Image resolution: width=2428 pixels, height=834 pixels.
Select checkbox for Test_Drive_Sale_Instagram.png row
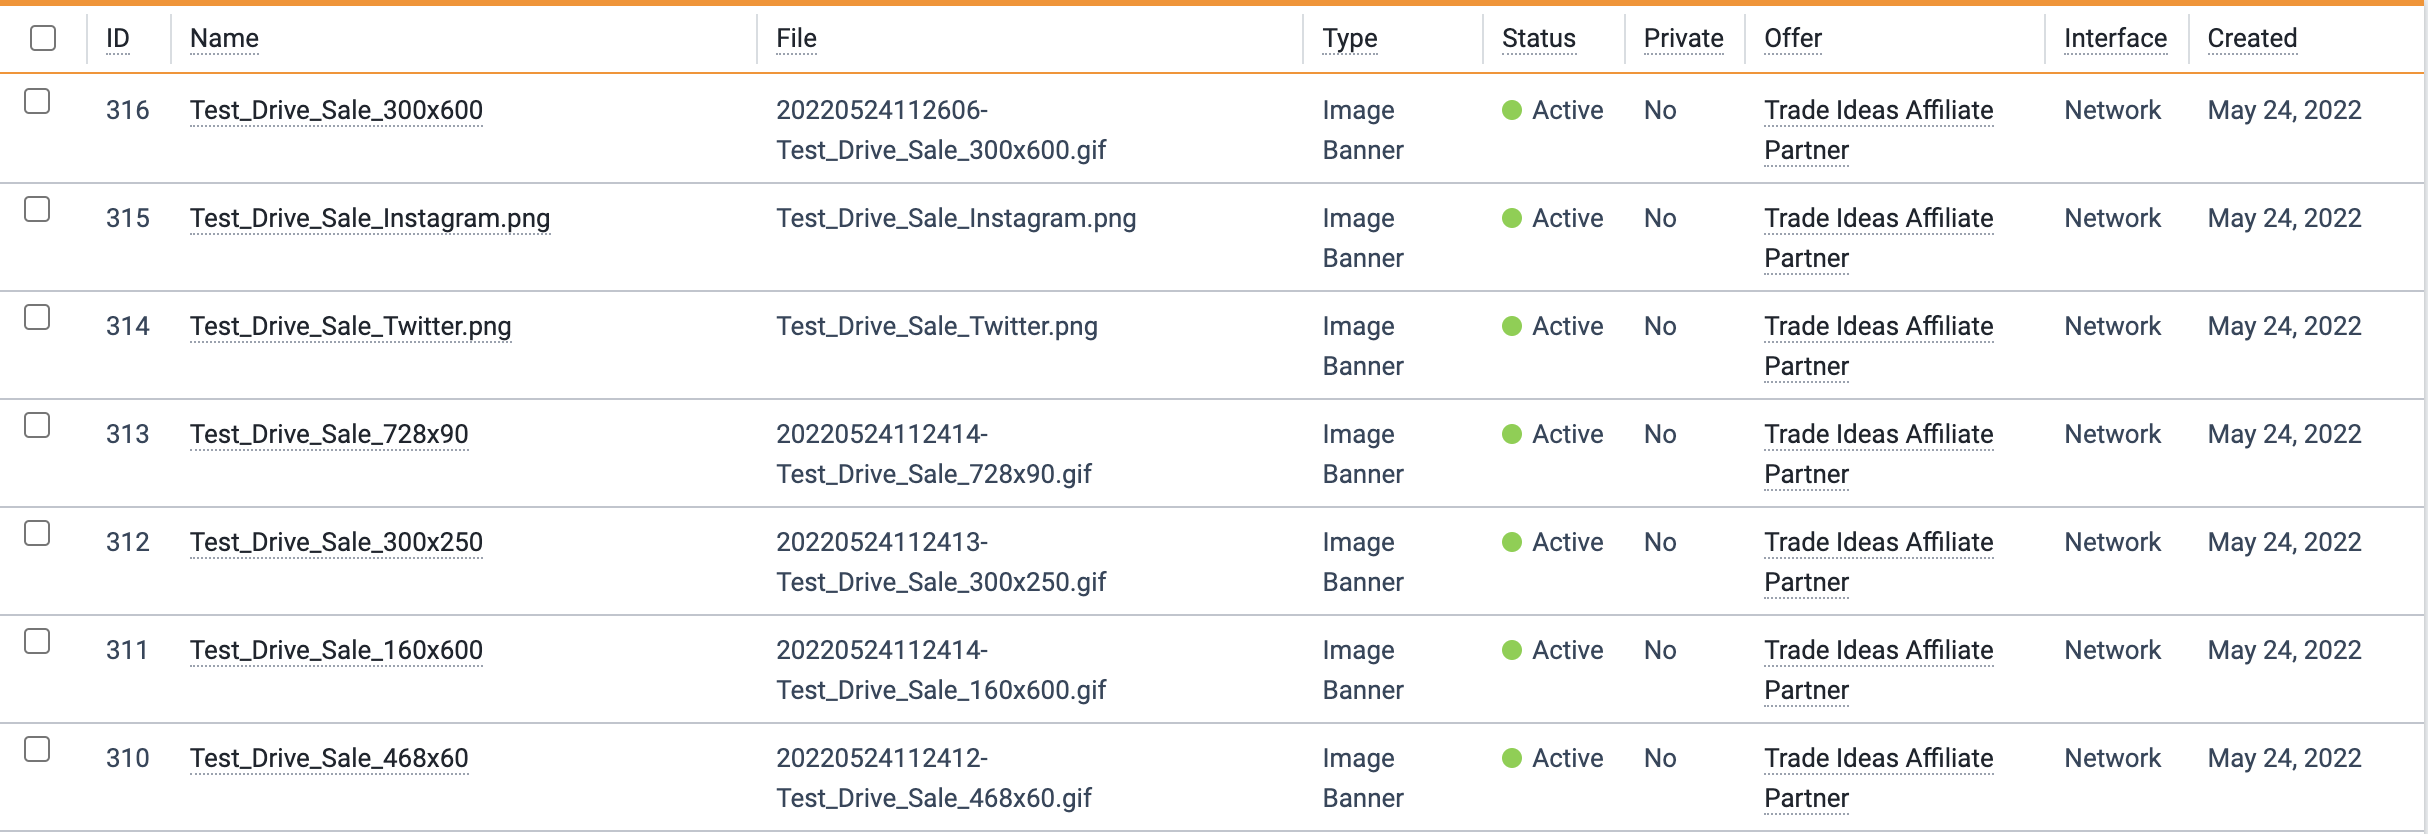point(37,209)
